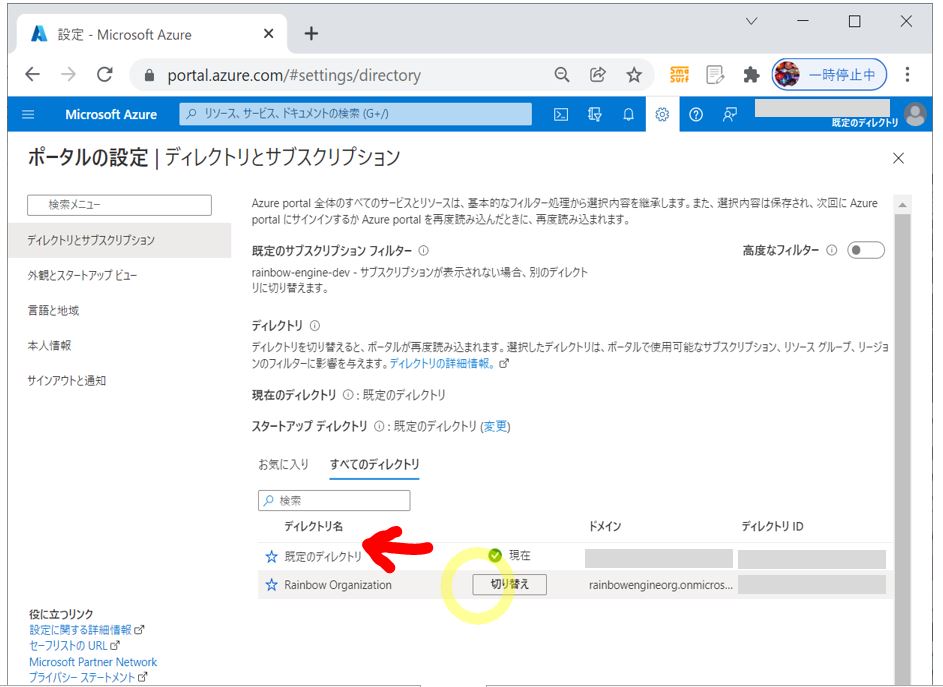Launch Cloud Shell from the top bar

pyautogui.click(x=561, y=114)
